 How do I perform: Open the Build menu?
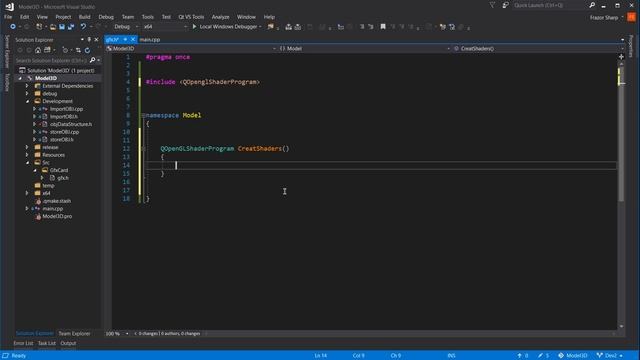(84, 17)
